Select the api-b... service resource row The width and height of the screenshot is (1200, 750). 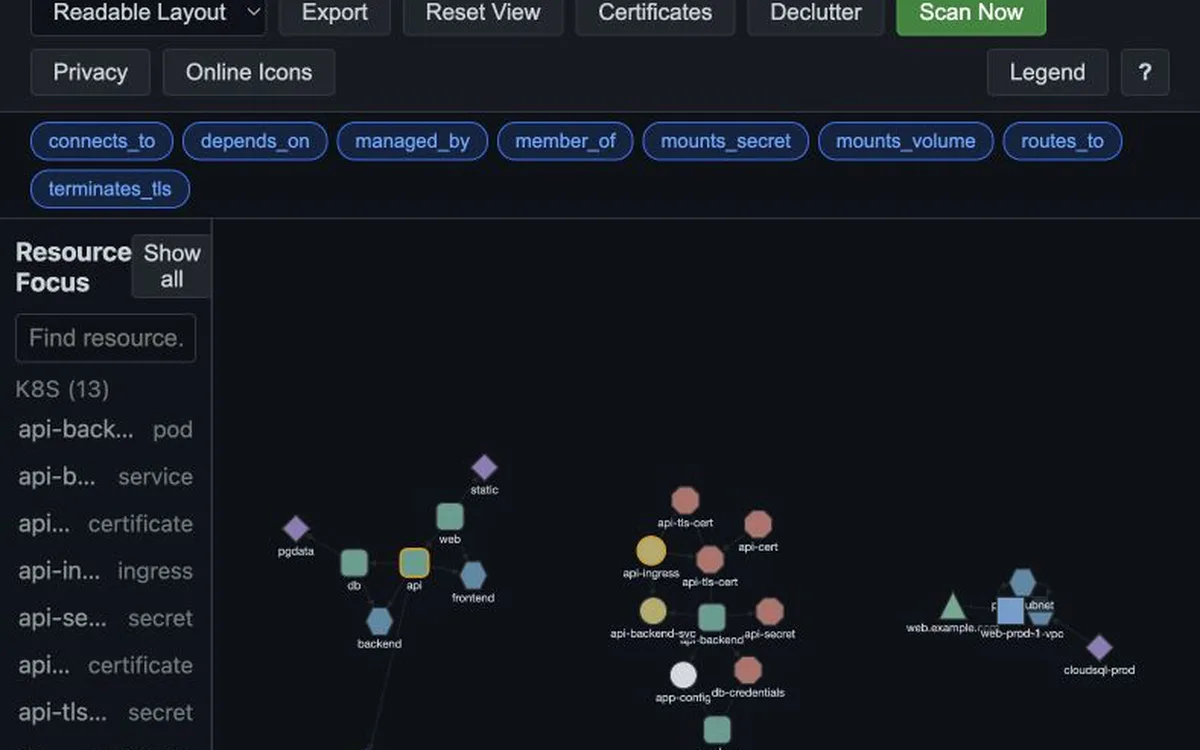tap(106, 477)
